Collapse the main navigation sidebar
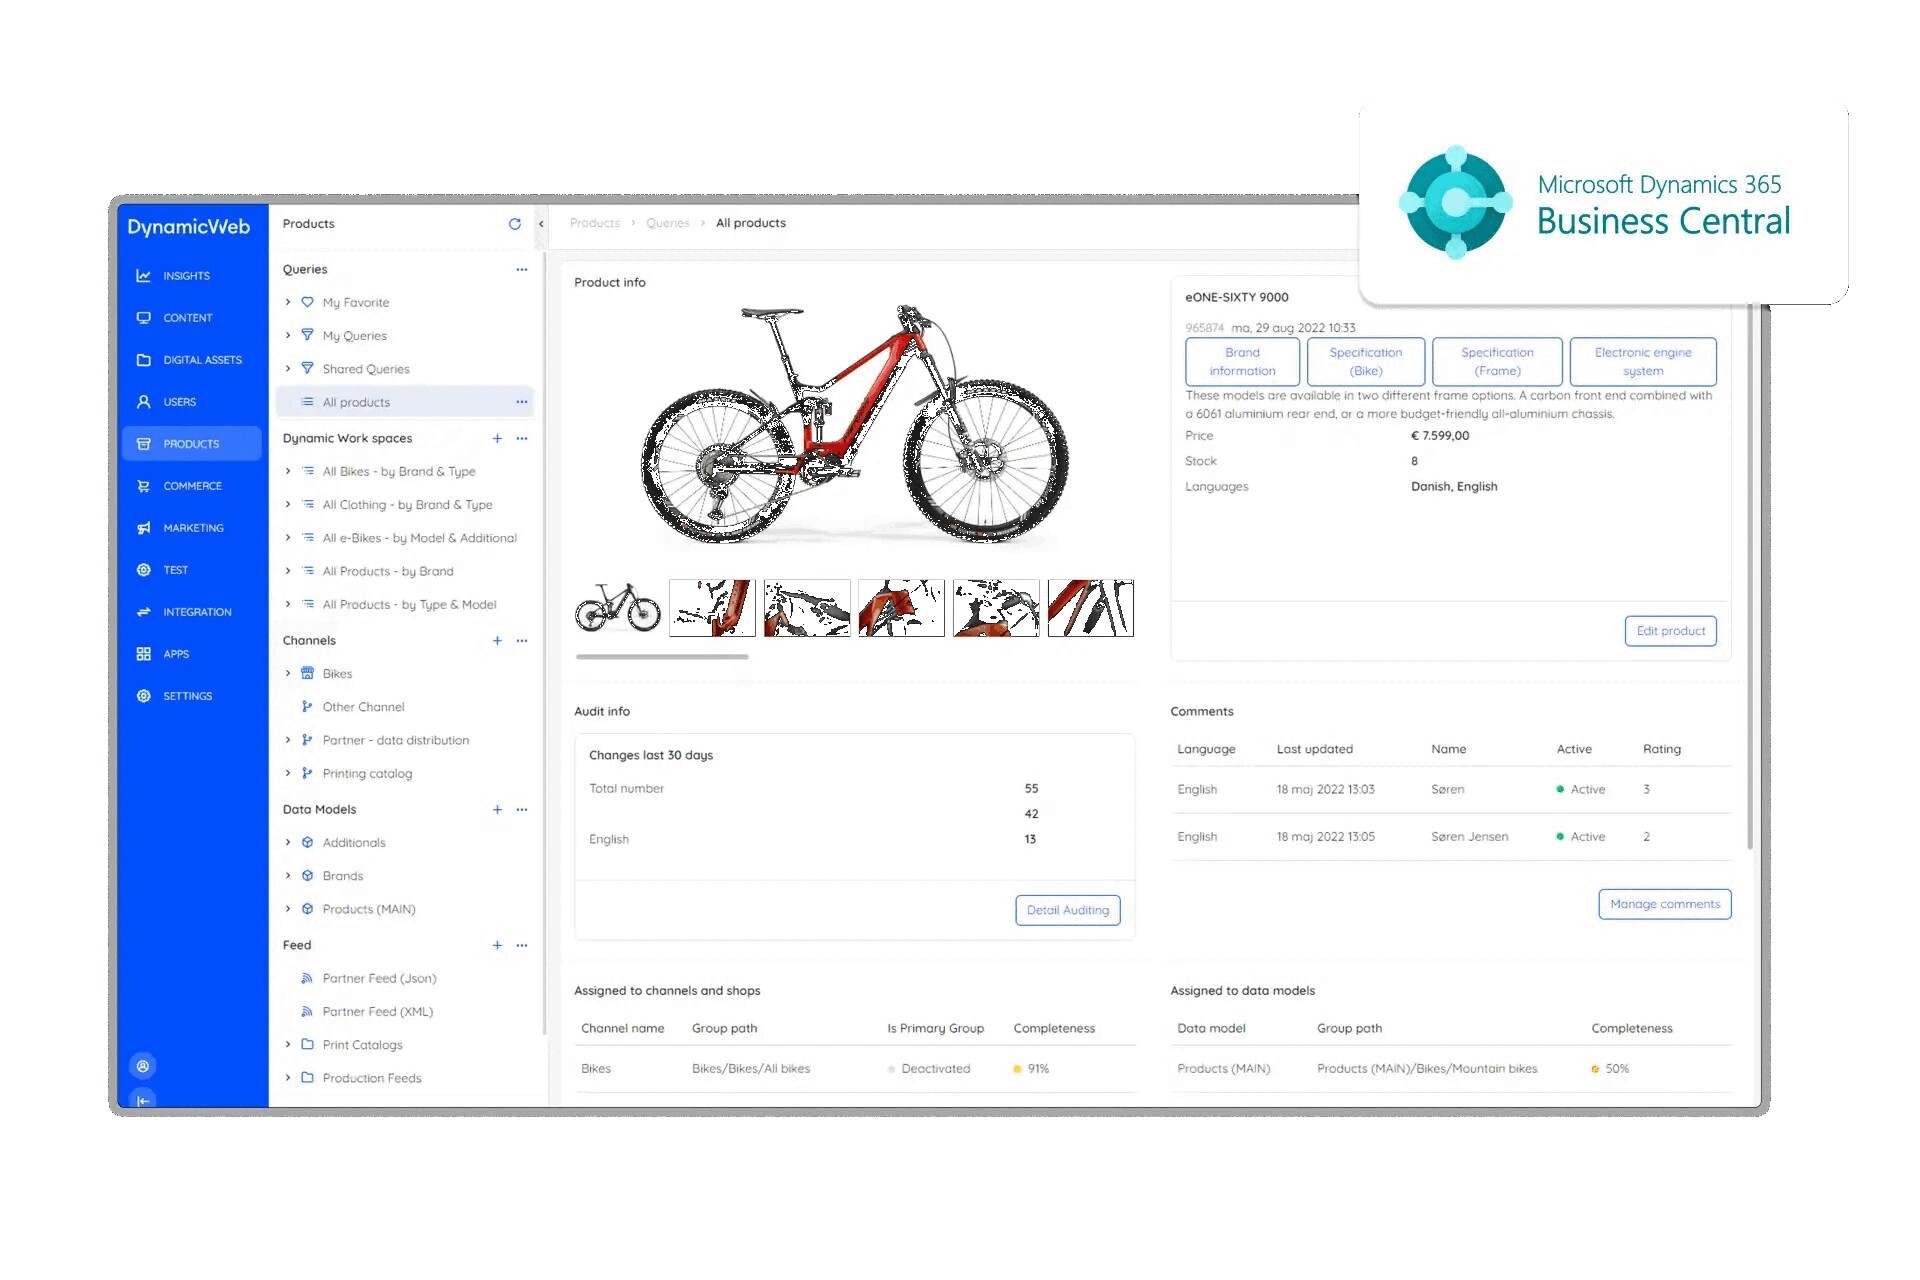Viewport: 1920px width, 1280px height. pyautogui.click(x=143, y=1100)
